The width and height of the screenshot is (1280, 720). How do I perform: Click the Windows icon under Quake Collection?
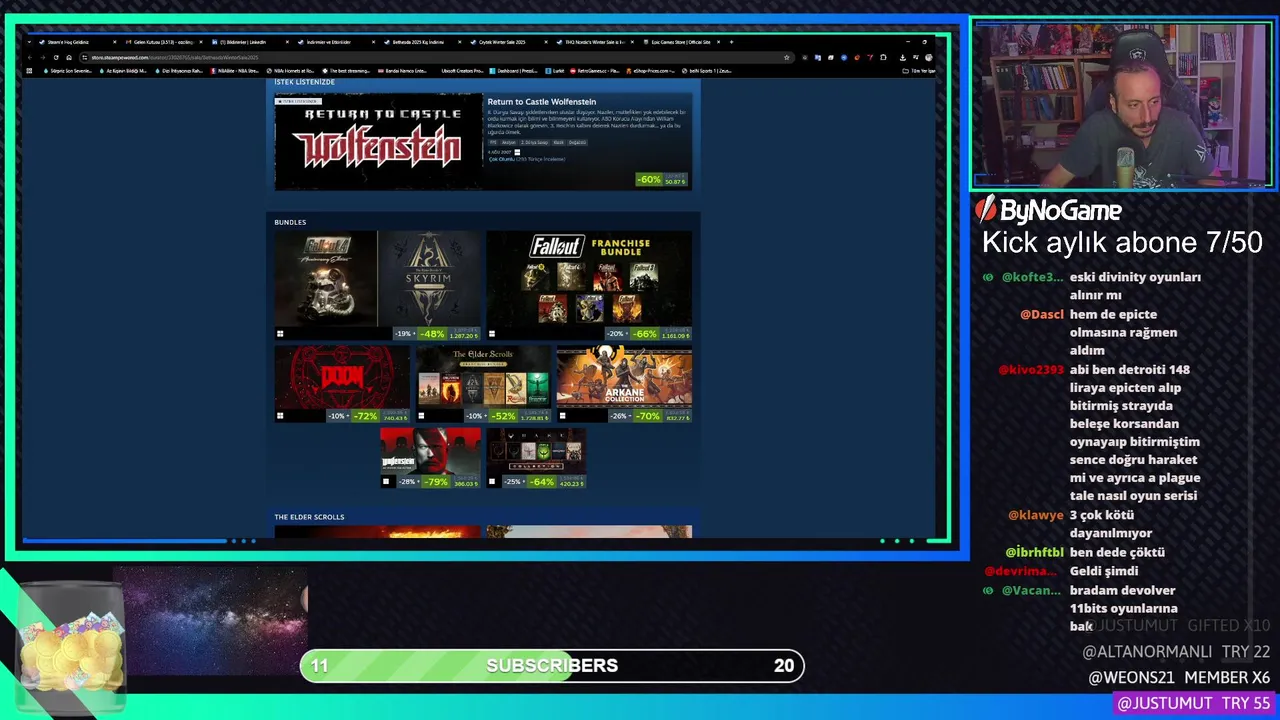[x=492, y=482]
